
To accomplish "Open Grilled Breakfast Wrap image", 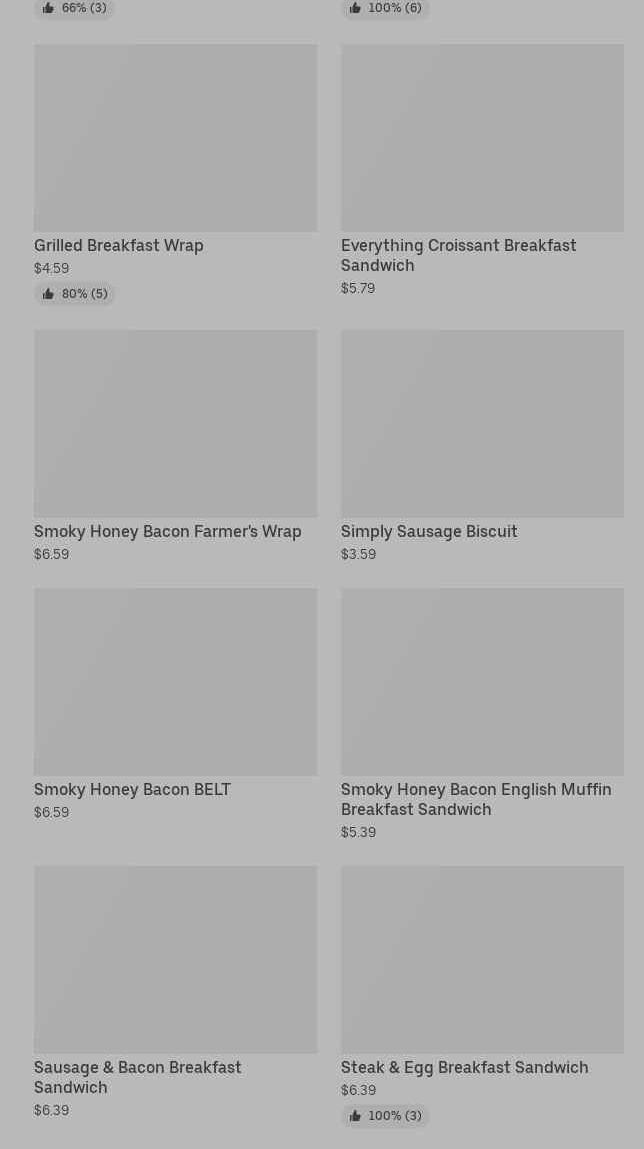I will click(175, 138).
